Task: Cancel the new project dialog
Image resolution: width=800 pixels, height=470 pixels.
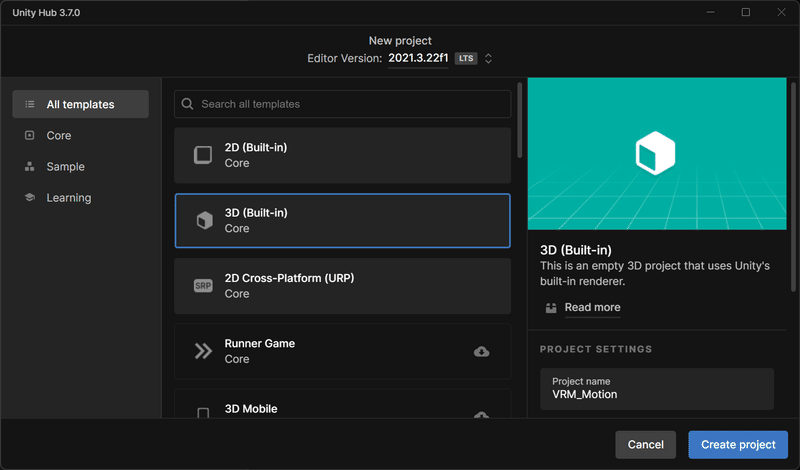Action: tap(645, 444)
